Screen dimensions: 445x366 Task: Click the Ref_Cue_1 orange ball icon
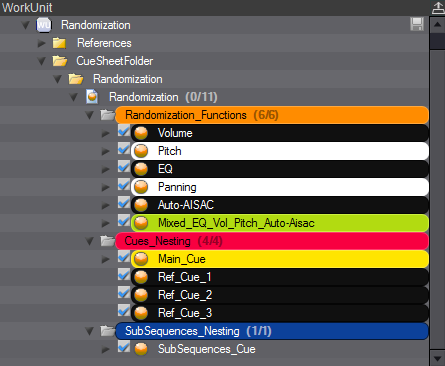141,277
